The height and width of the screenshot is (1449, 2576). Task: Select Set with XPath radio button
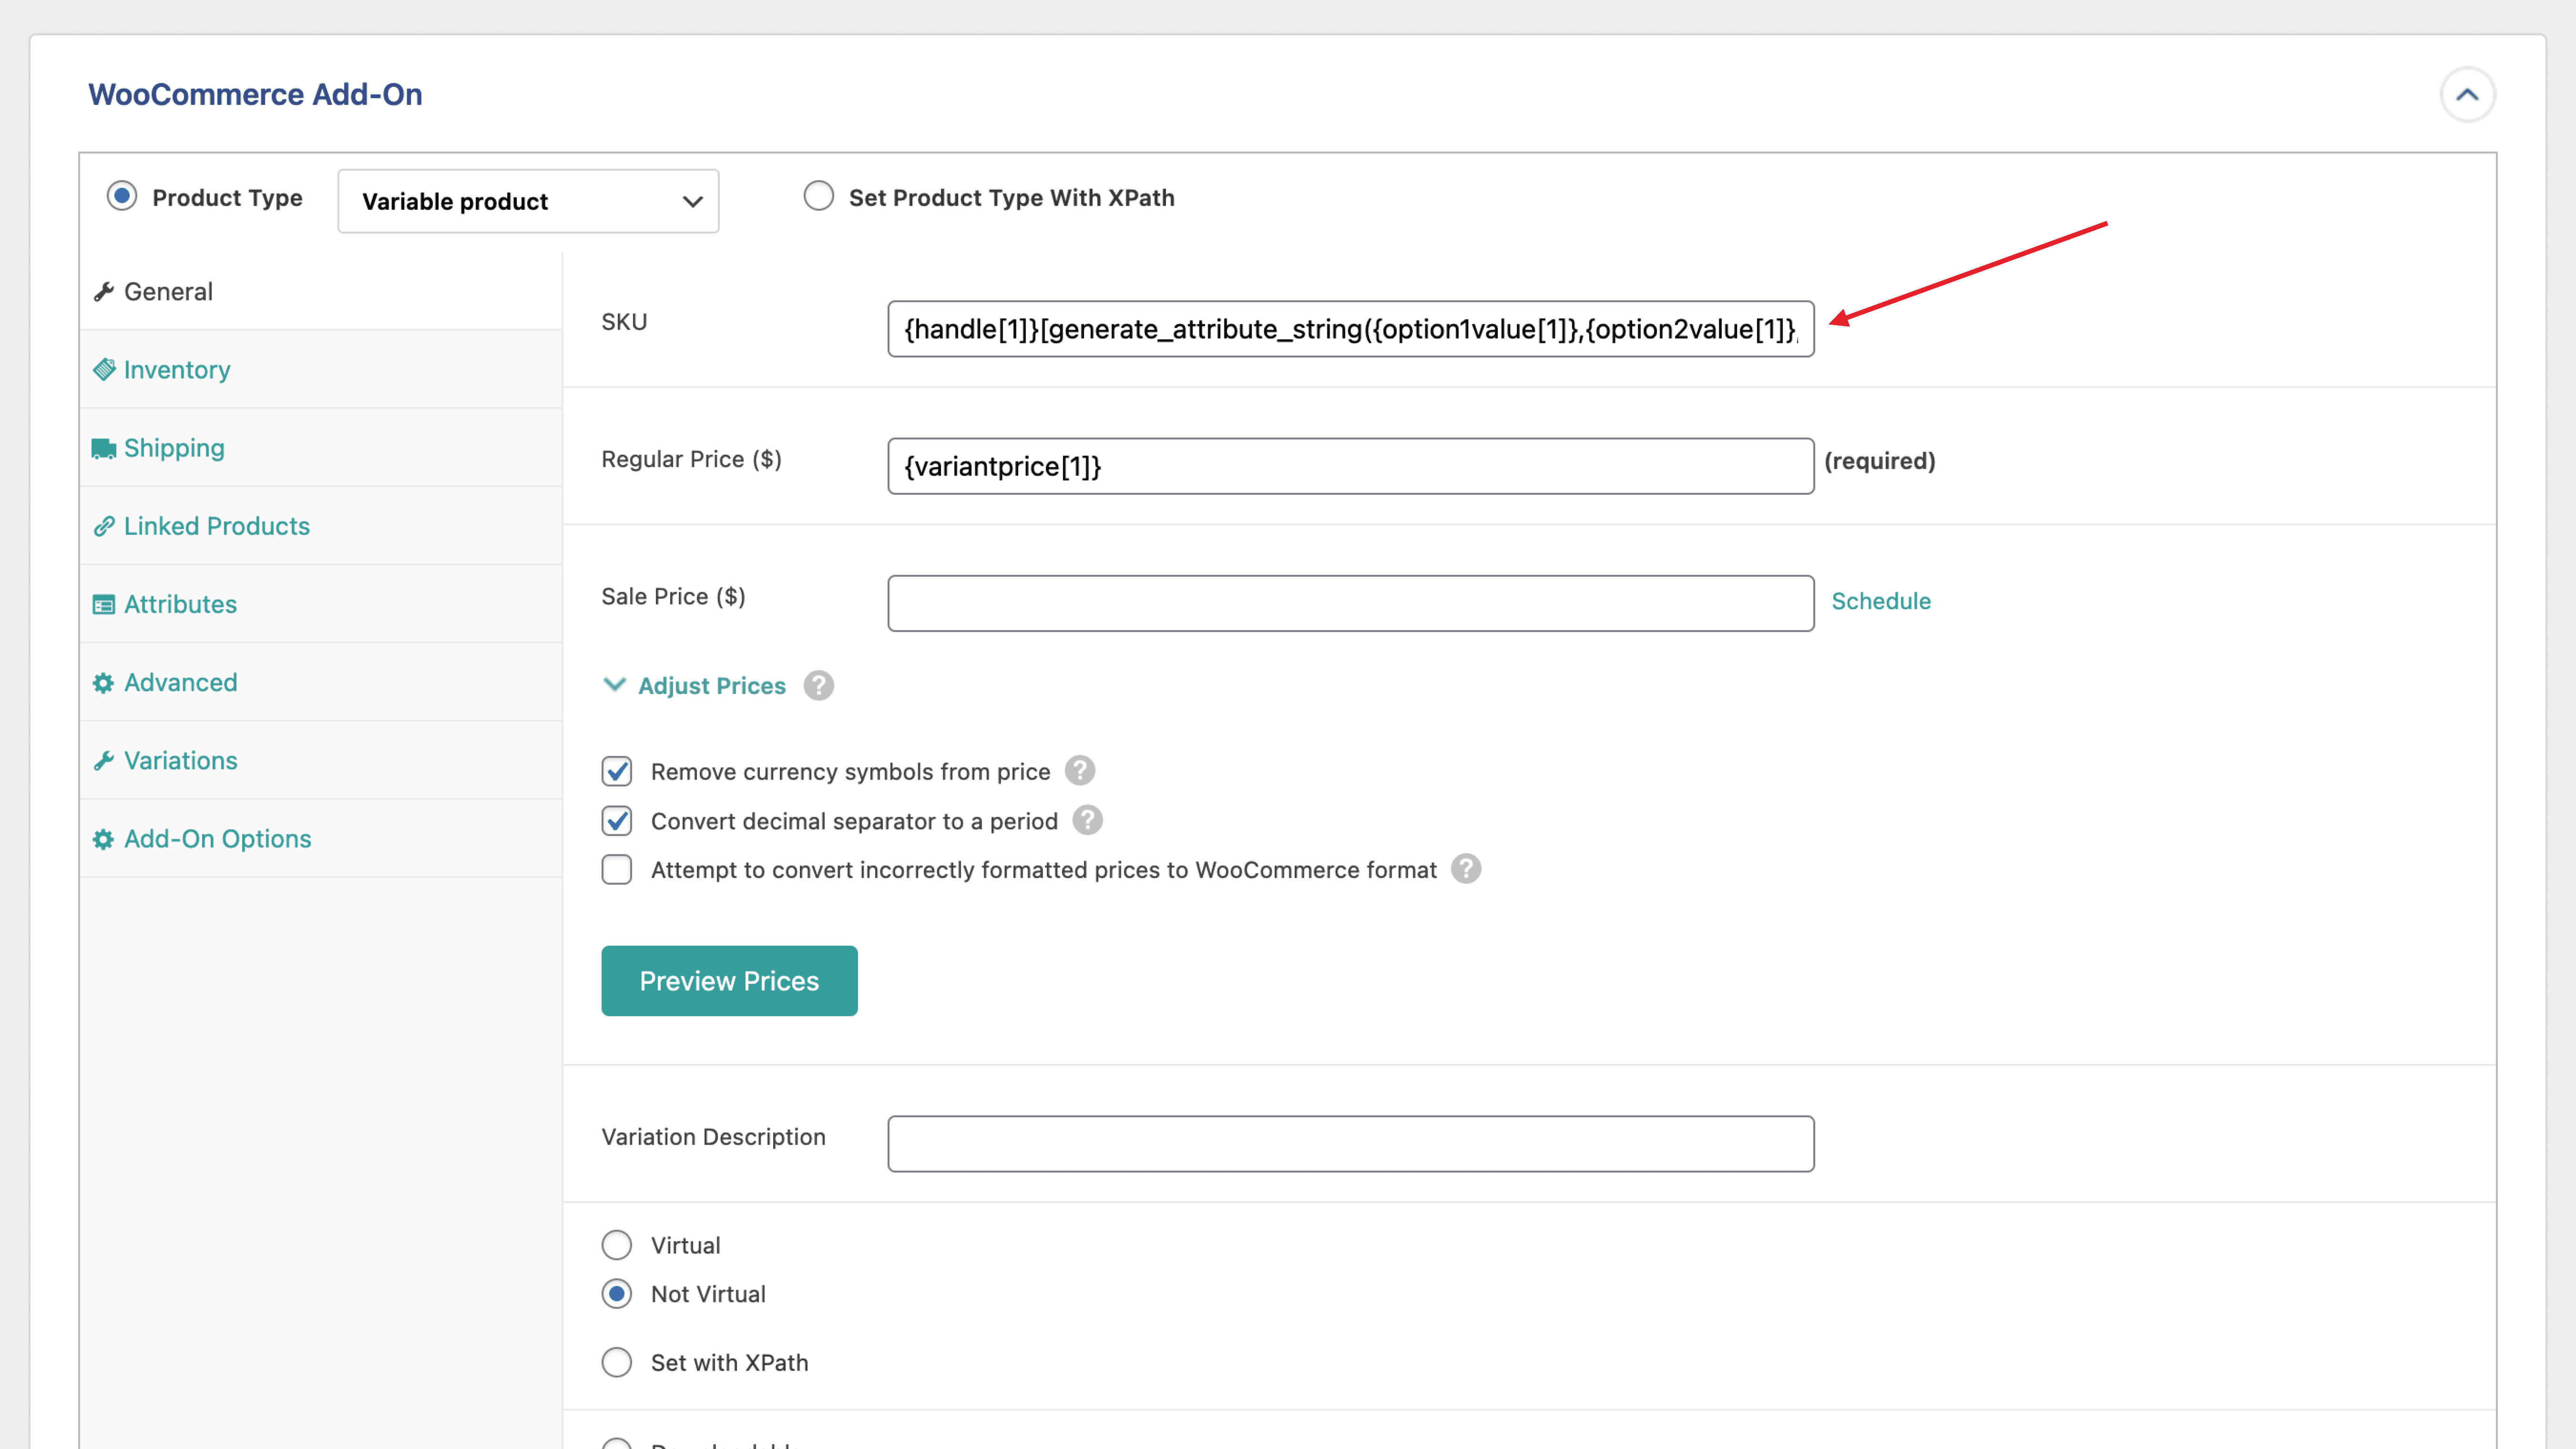(617, 1362)
